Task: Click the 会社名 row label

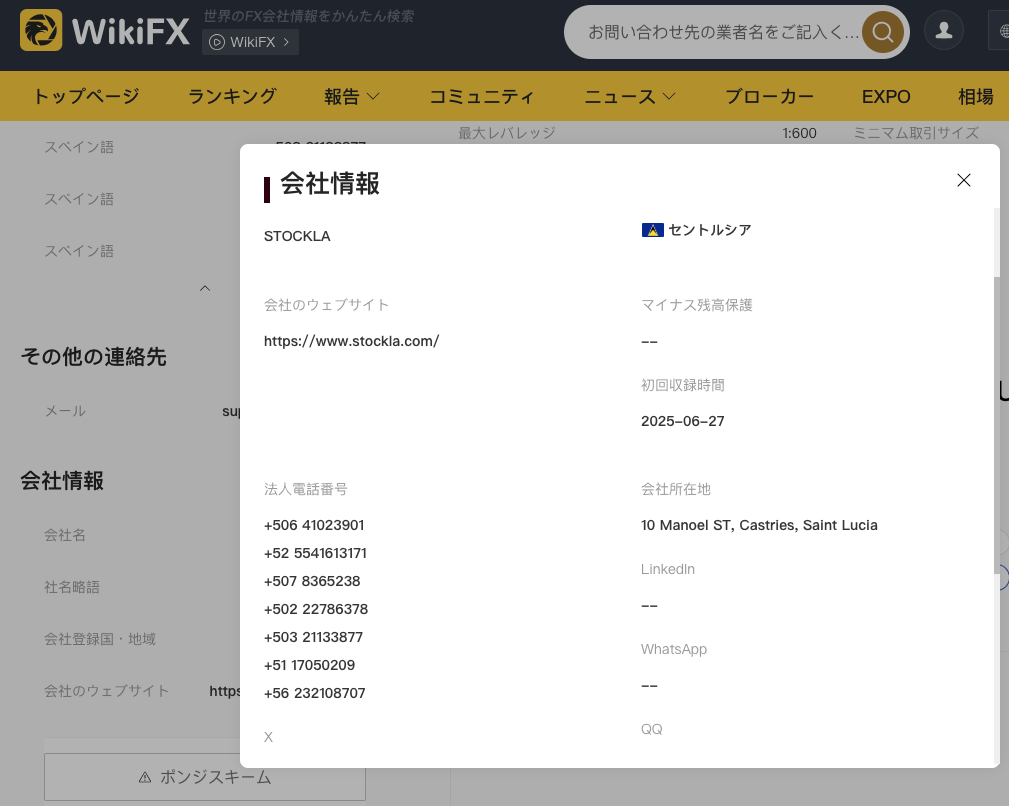Action: tap(64, 535)
